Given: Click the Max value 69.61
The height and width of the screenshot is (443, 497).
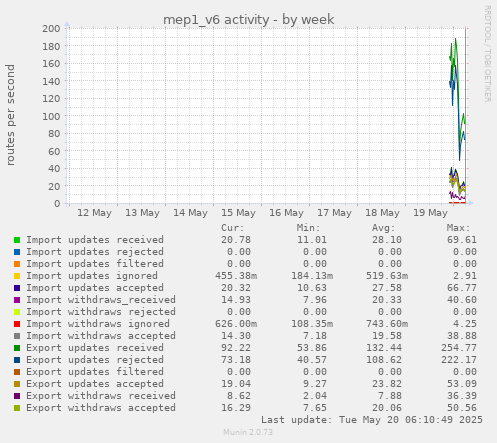Looking at the screenshot, I should coord(462,240).
